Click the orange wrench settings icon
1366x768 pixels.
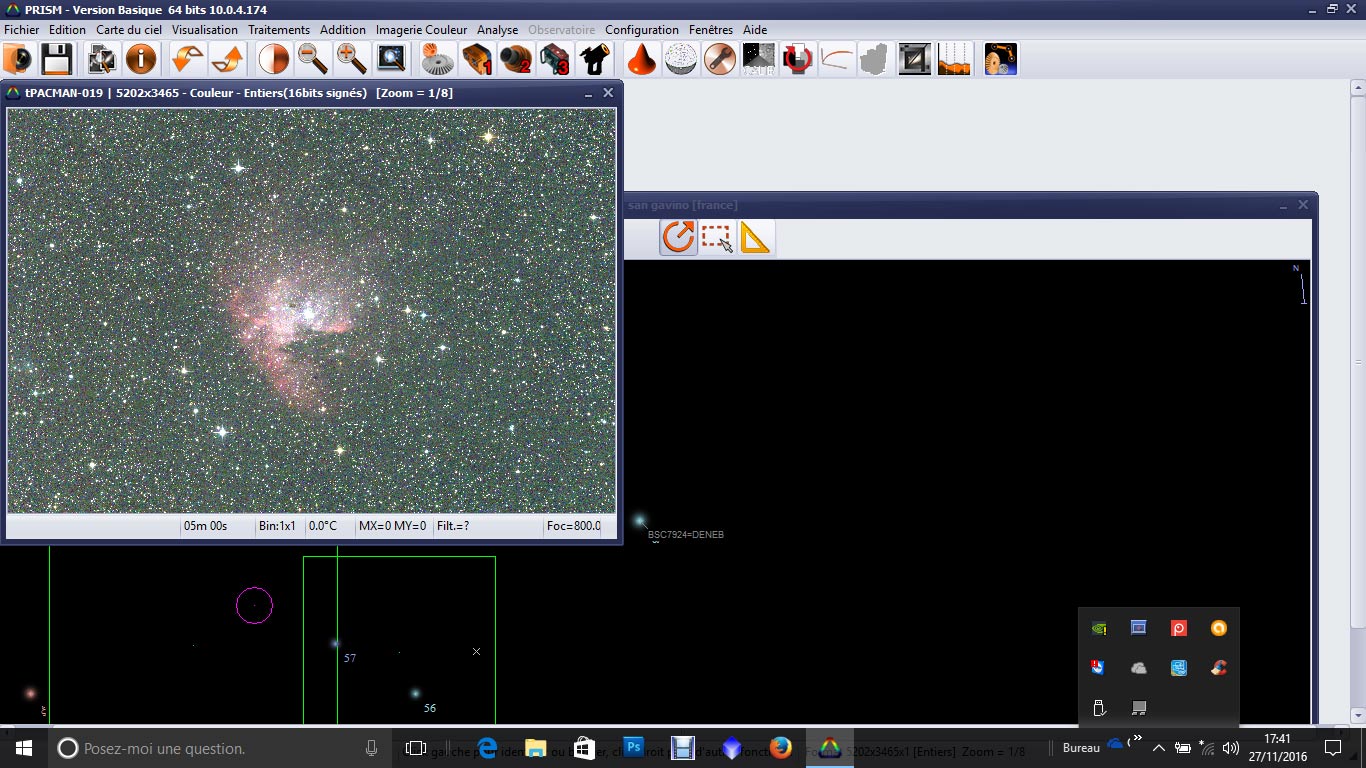pyautogui.click(x=719, y=60)
